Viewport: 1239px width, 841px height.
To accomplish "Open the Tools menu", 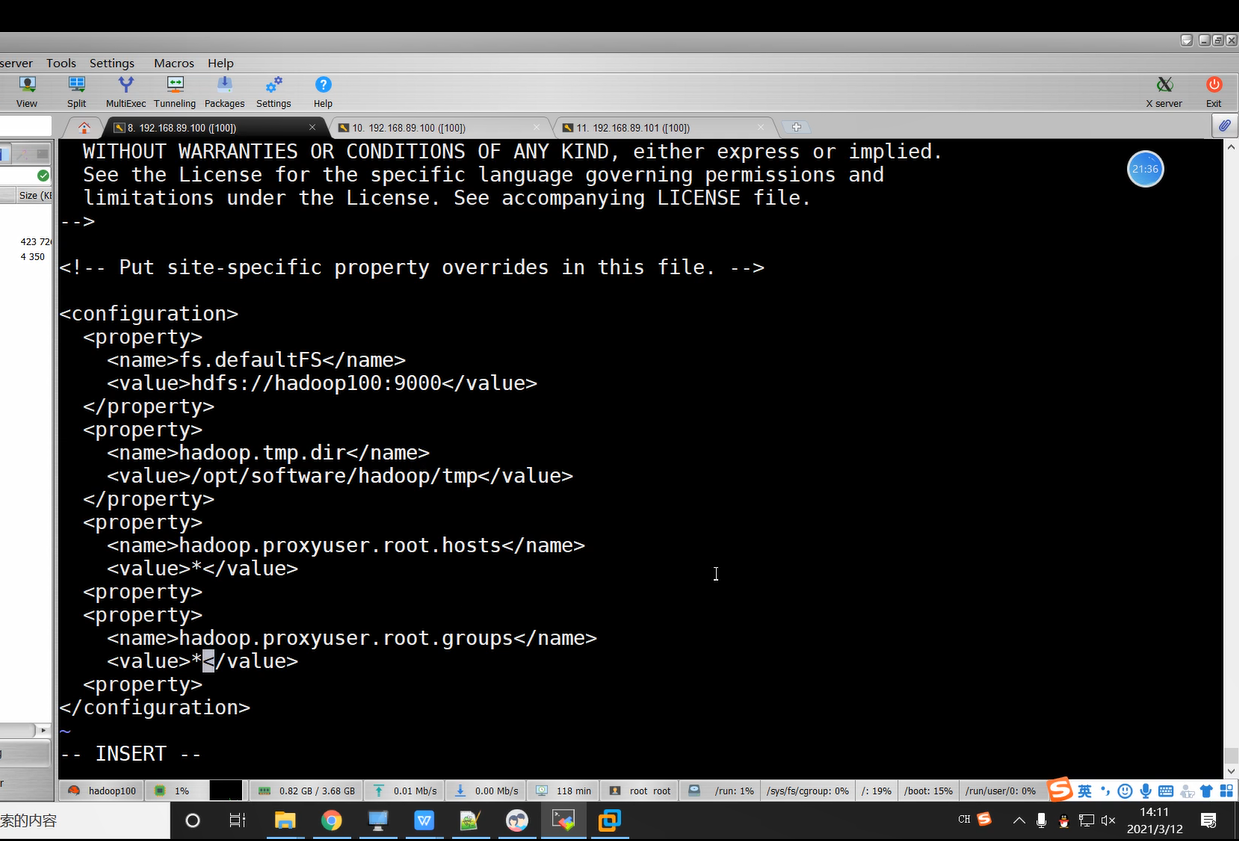I will click(61, 63).
